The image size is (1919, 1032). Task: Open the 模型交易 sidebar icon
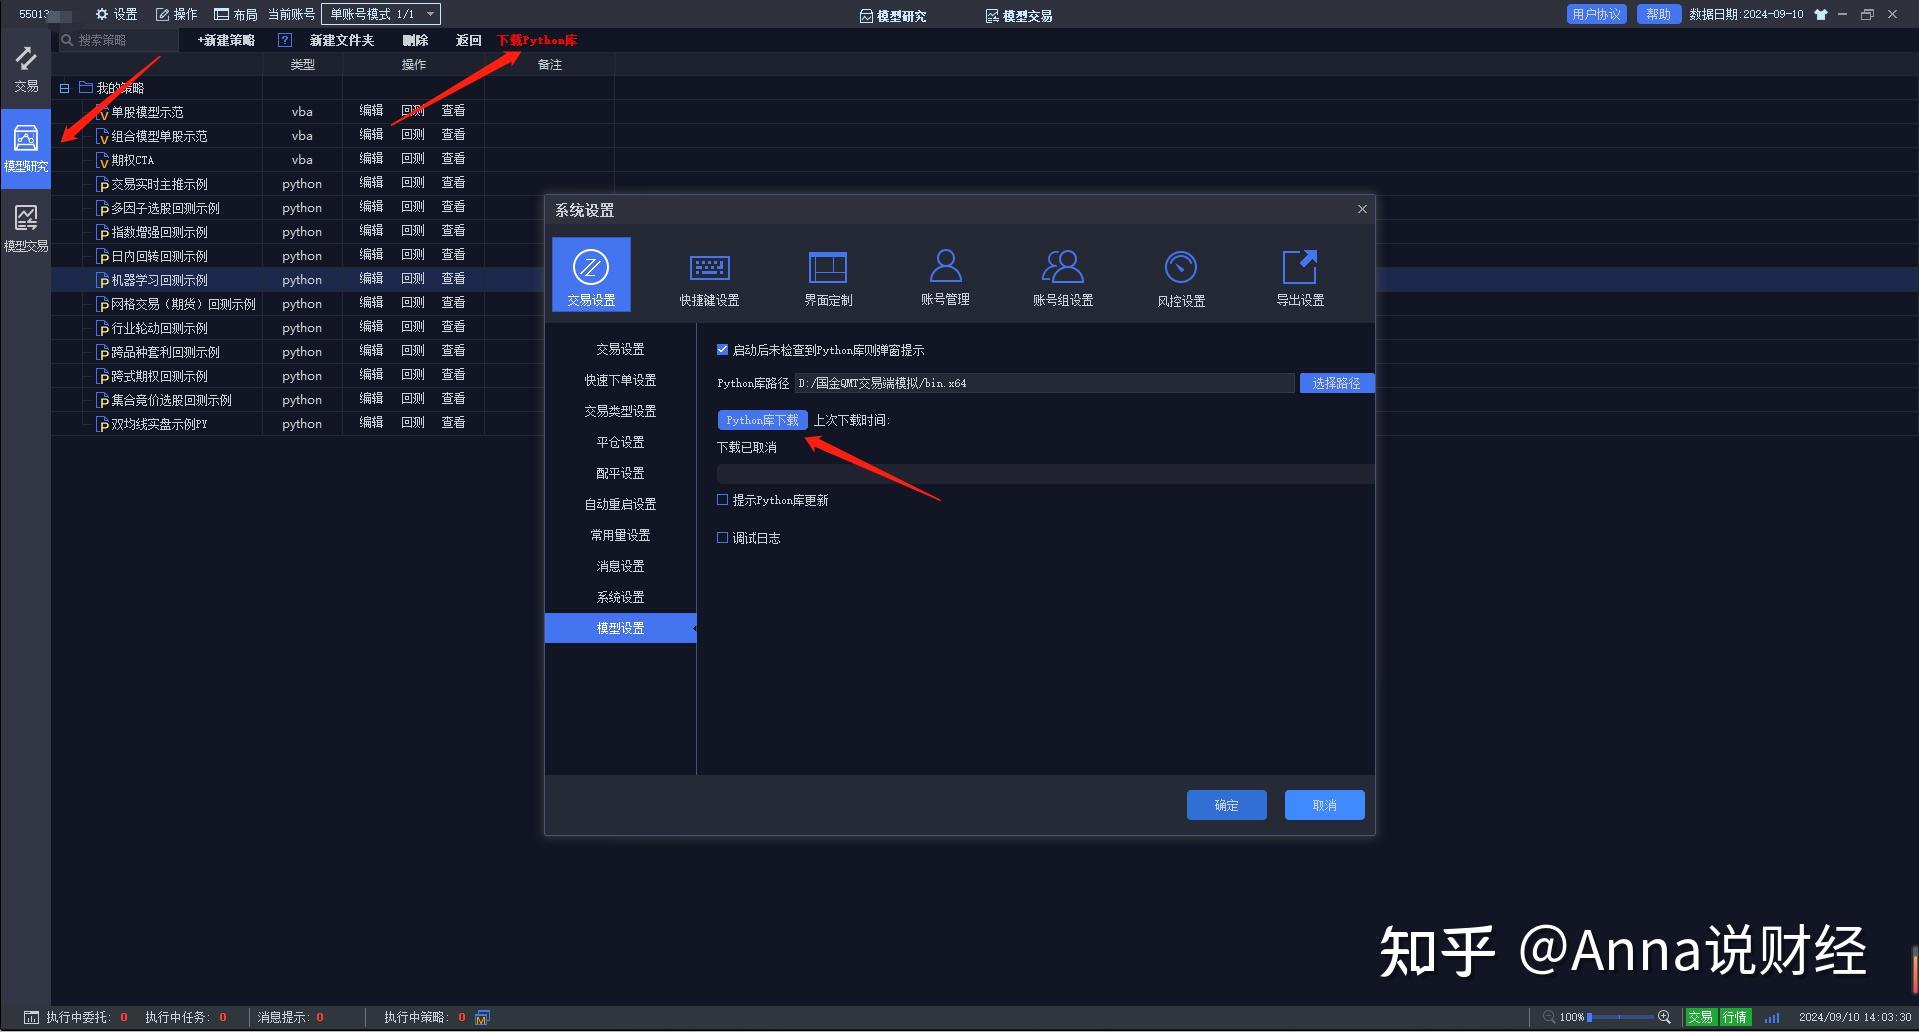click(25, 225)
